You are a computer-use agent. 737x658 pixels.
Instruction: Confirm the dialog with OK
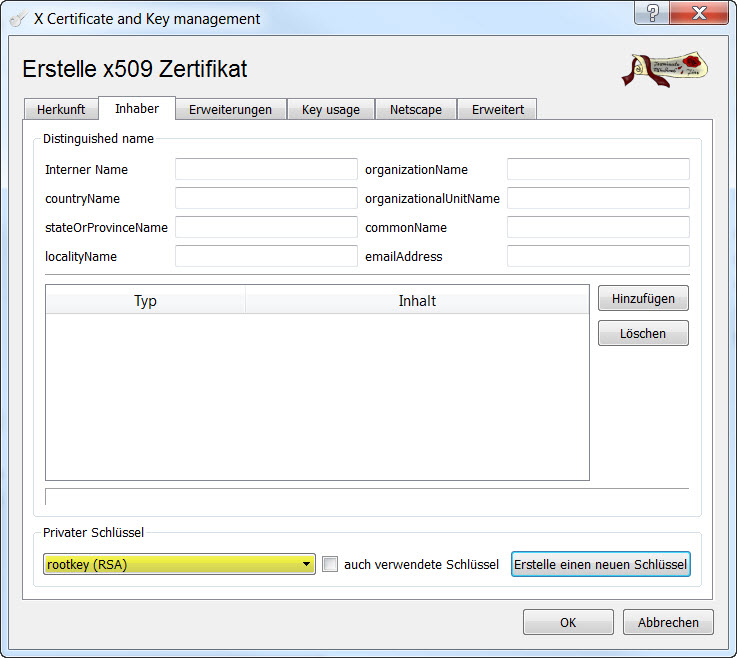click(x=568, y=622)
